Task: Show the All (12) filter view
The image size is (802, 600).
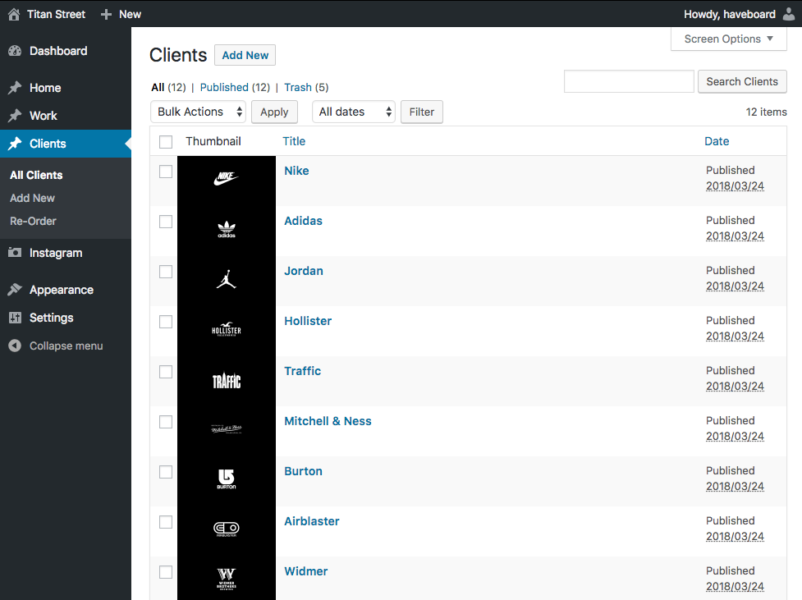Action: click(168, 87)
